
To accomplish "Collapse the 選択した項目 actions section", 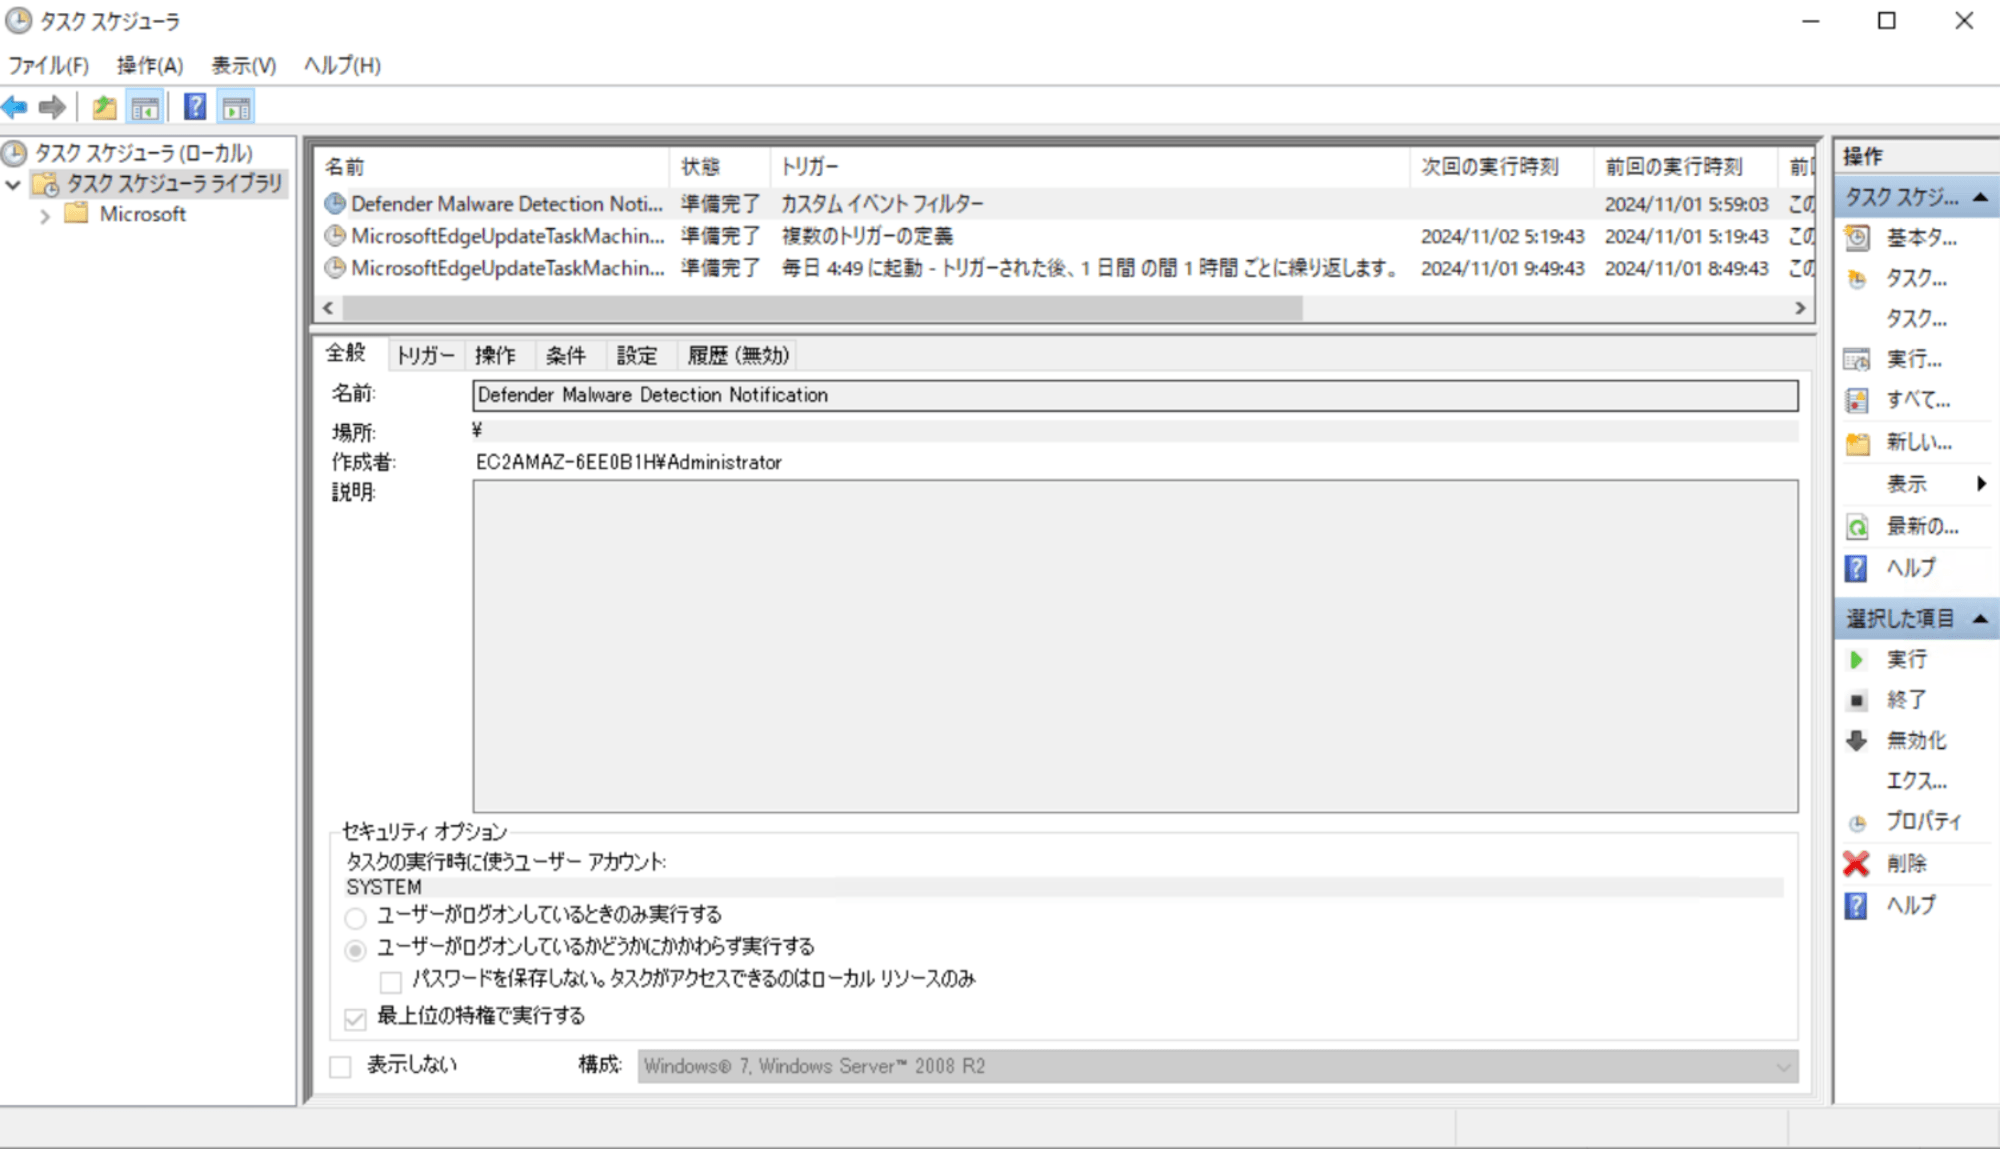I will coord(1980,620).
